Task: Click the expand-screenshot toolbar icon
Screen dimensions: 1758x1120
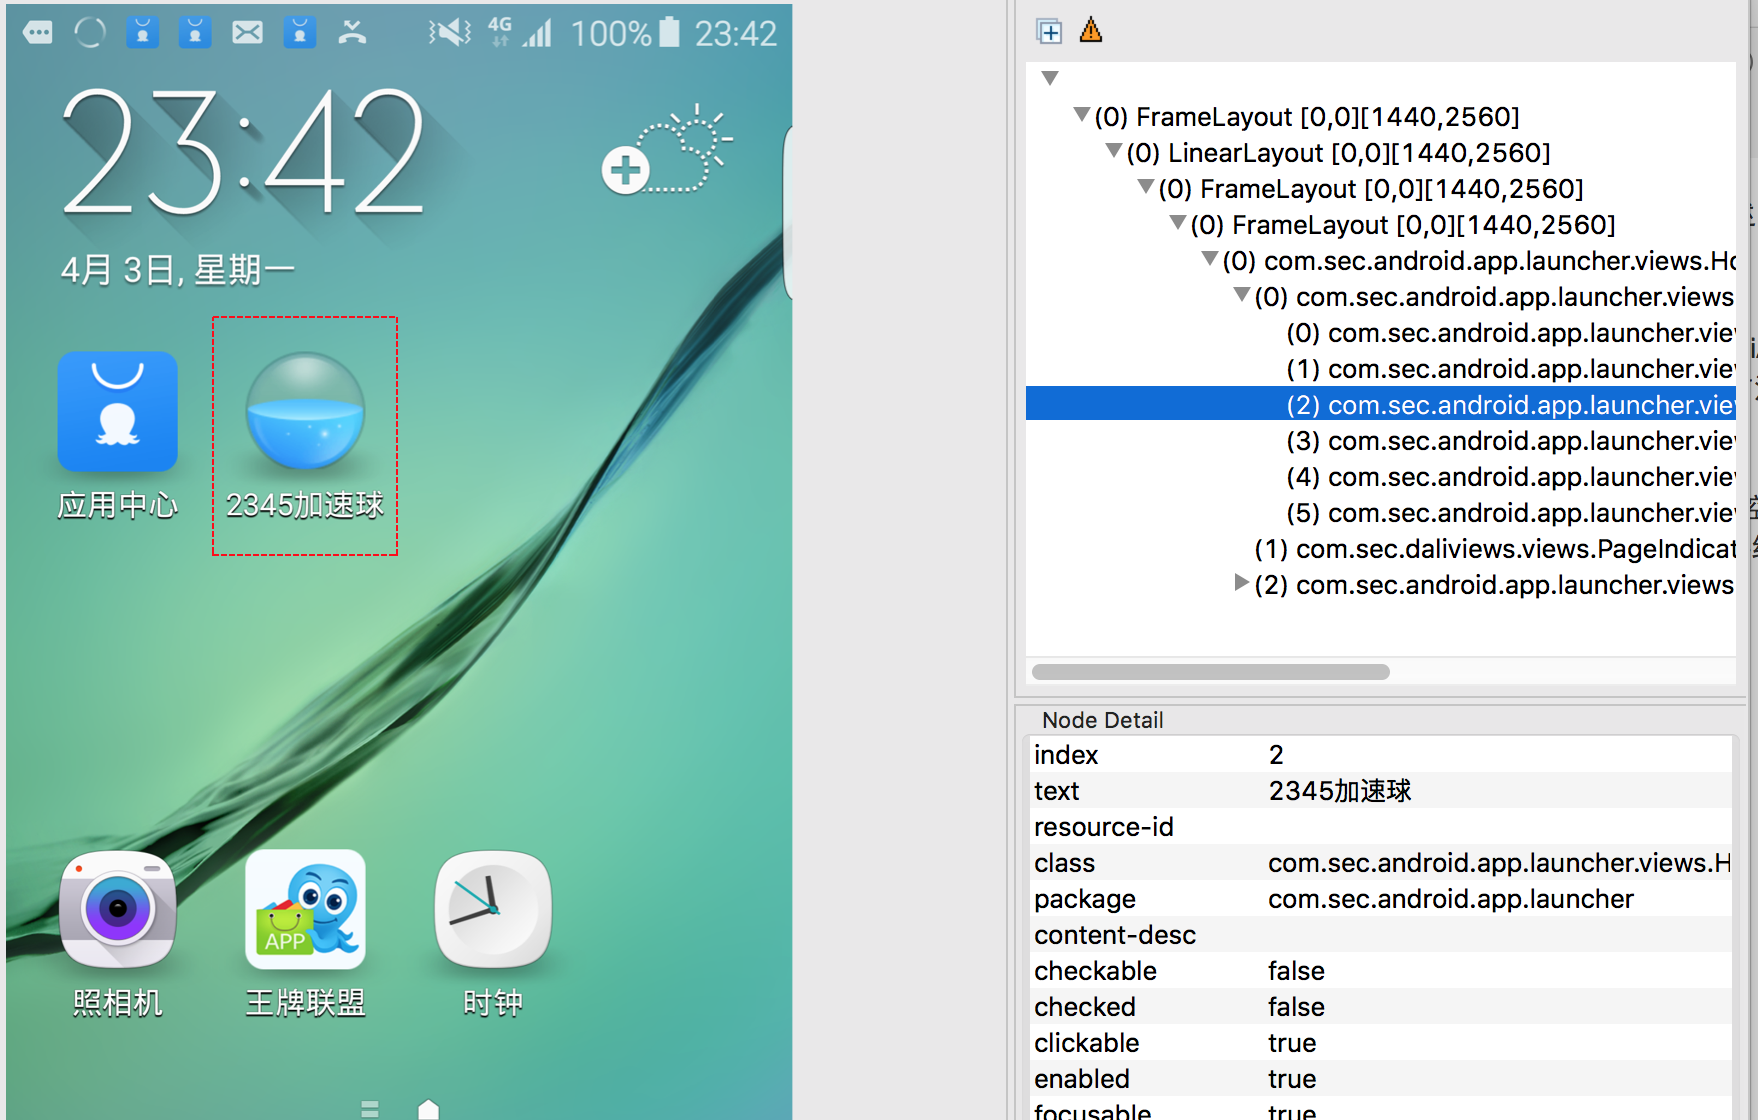Action: [1049, 31]
